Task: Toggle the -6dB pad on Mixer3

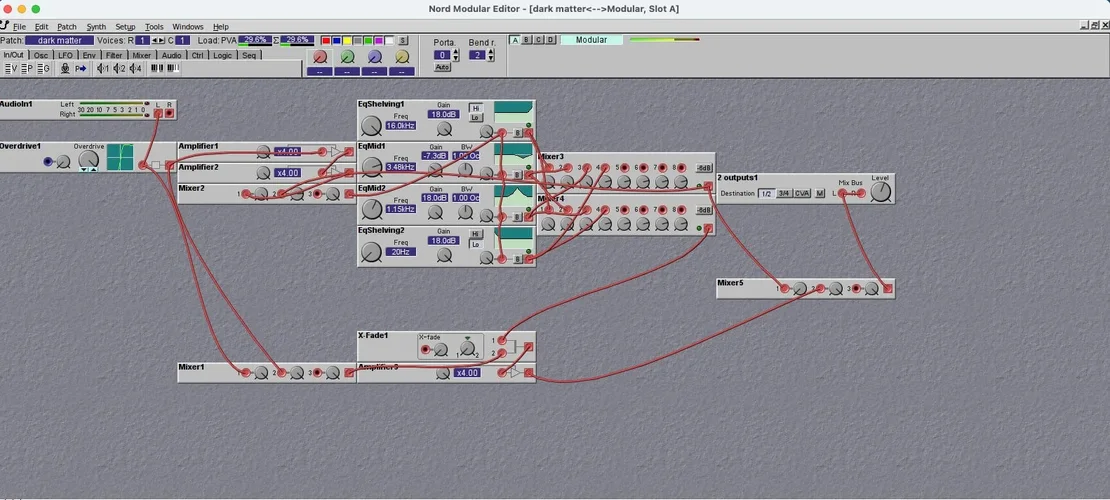Action: point(704,168)
